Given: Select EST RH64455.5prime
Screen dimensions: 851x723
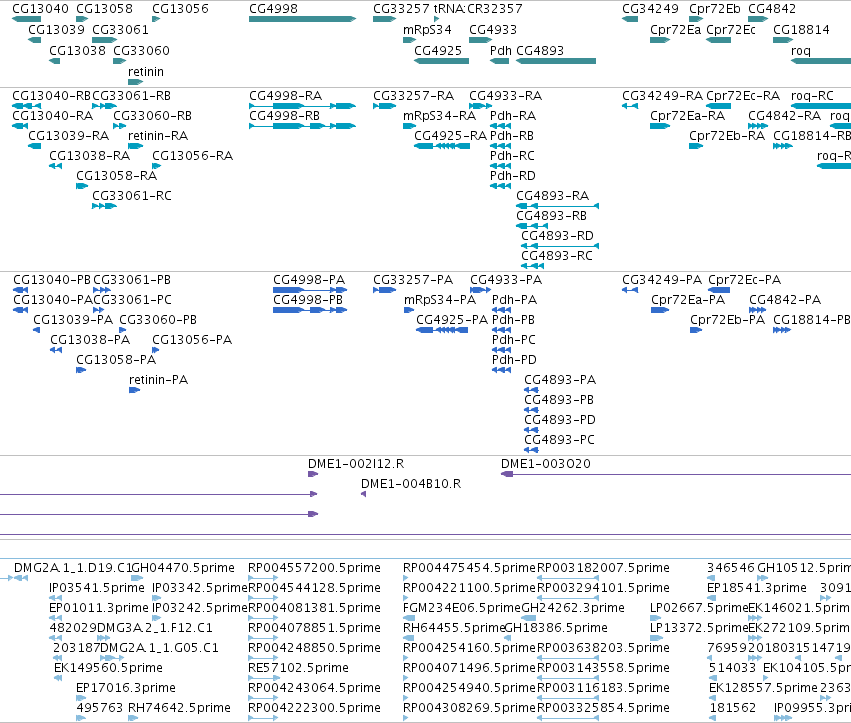Looking at the screenshot, I should (x=407, y=638).
